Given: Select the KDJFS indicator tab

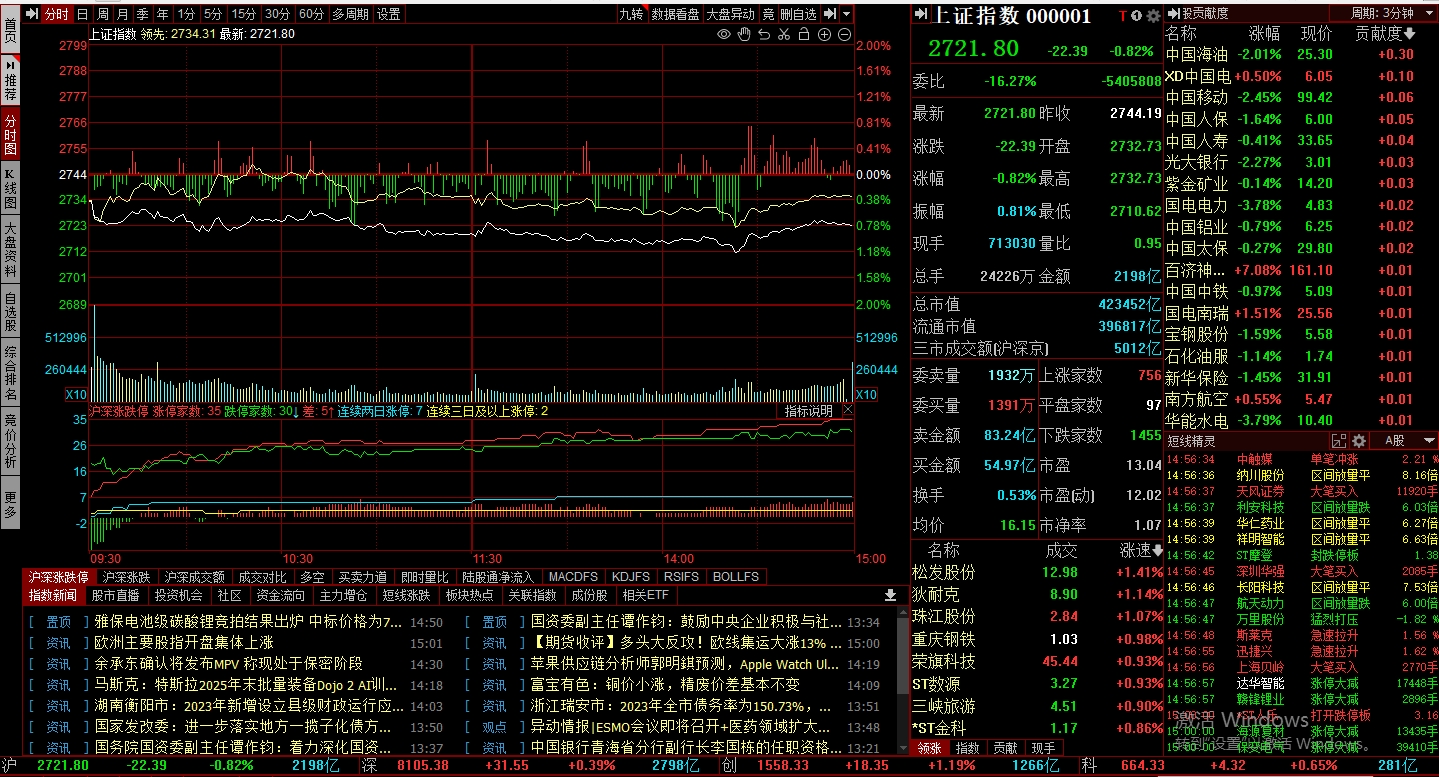Looking at the screenshot, I should click(630, 577).
